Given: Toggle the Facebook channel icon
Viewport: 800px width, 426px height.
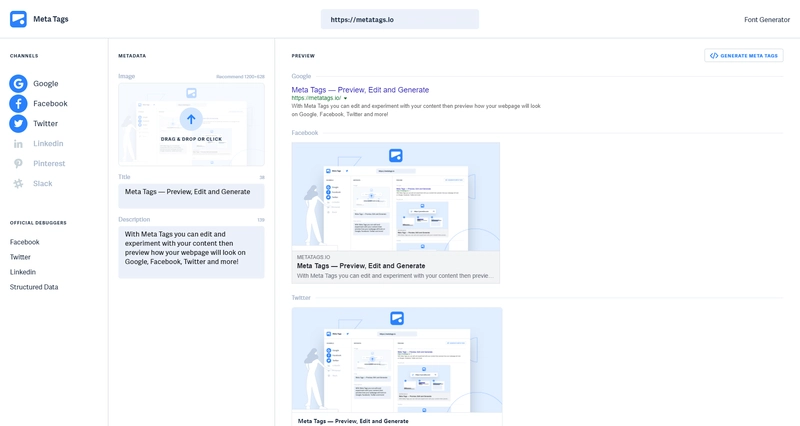Looking at the screenshot, I should pos(18,104).
